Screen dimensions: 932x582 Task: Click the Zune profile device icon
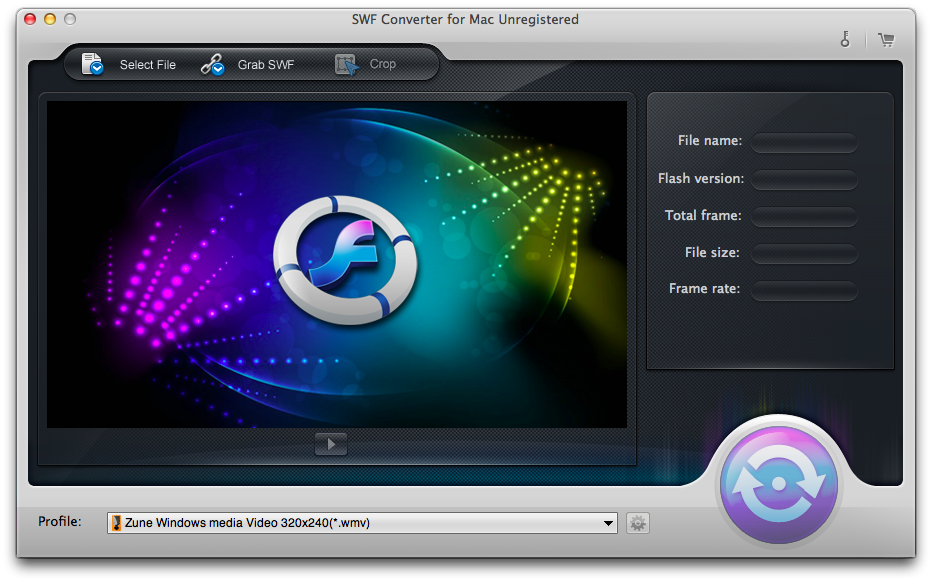coord(116,523)
